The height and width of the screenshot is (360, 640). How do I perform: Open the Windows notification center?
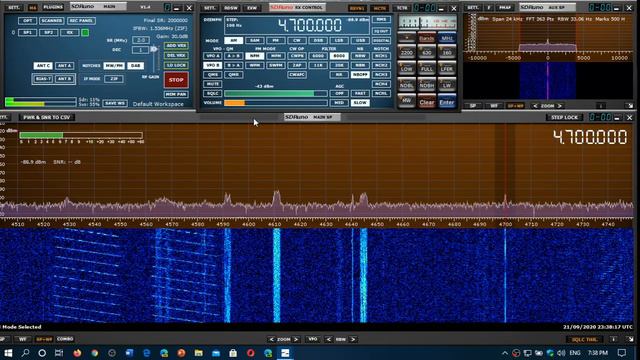coord(622,353)
